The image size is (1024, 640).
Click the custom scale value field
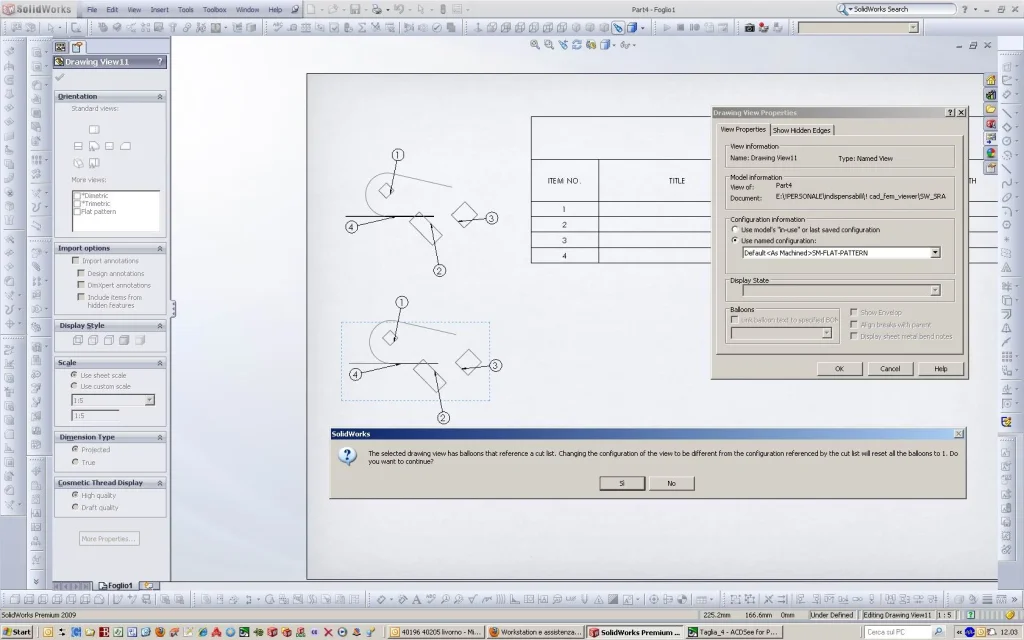95,415
